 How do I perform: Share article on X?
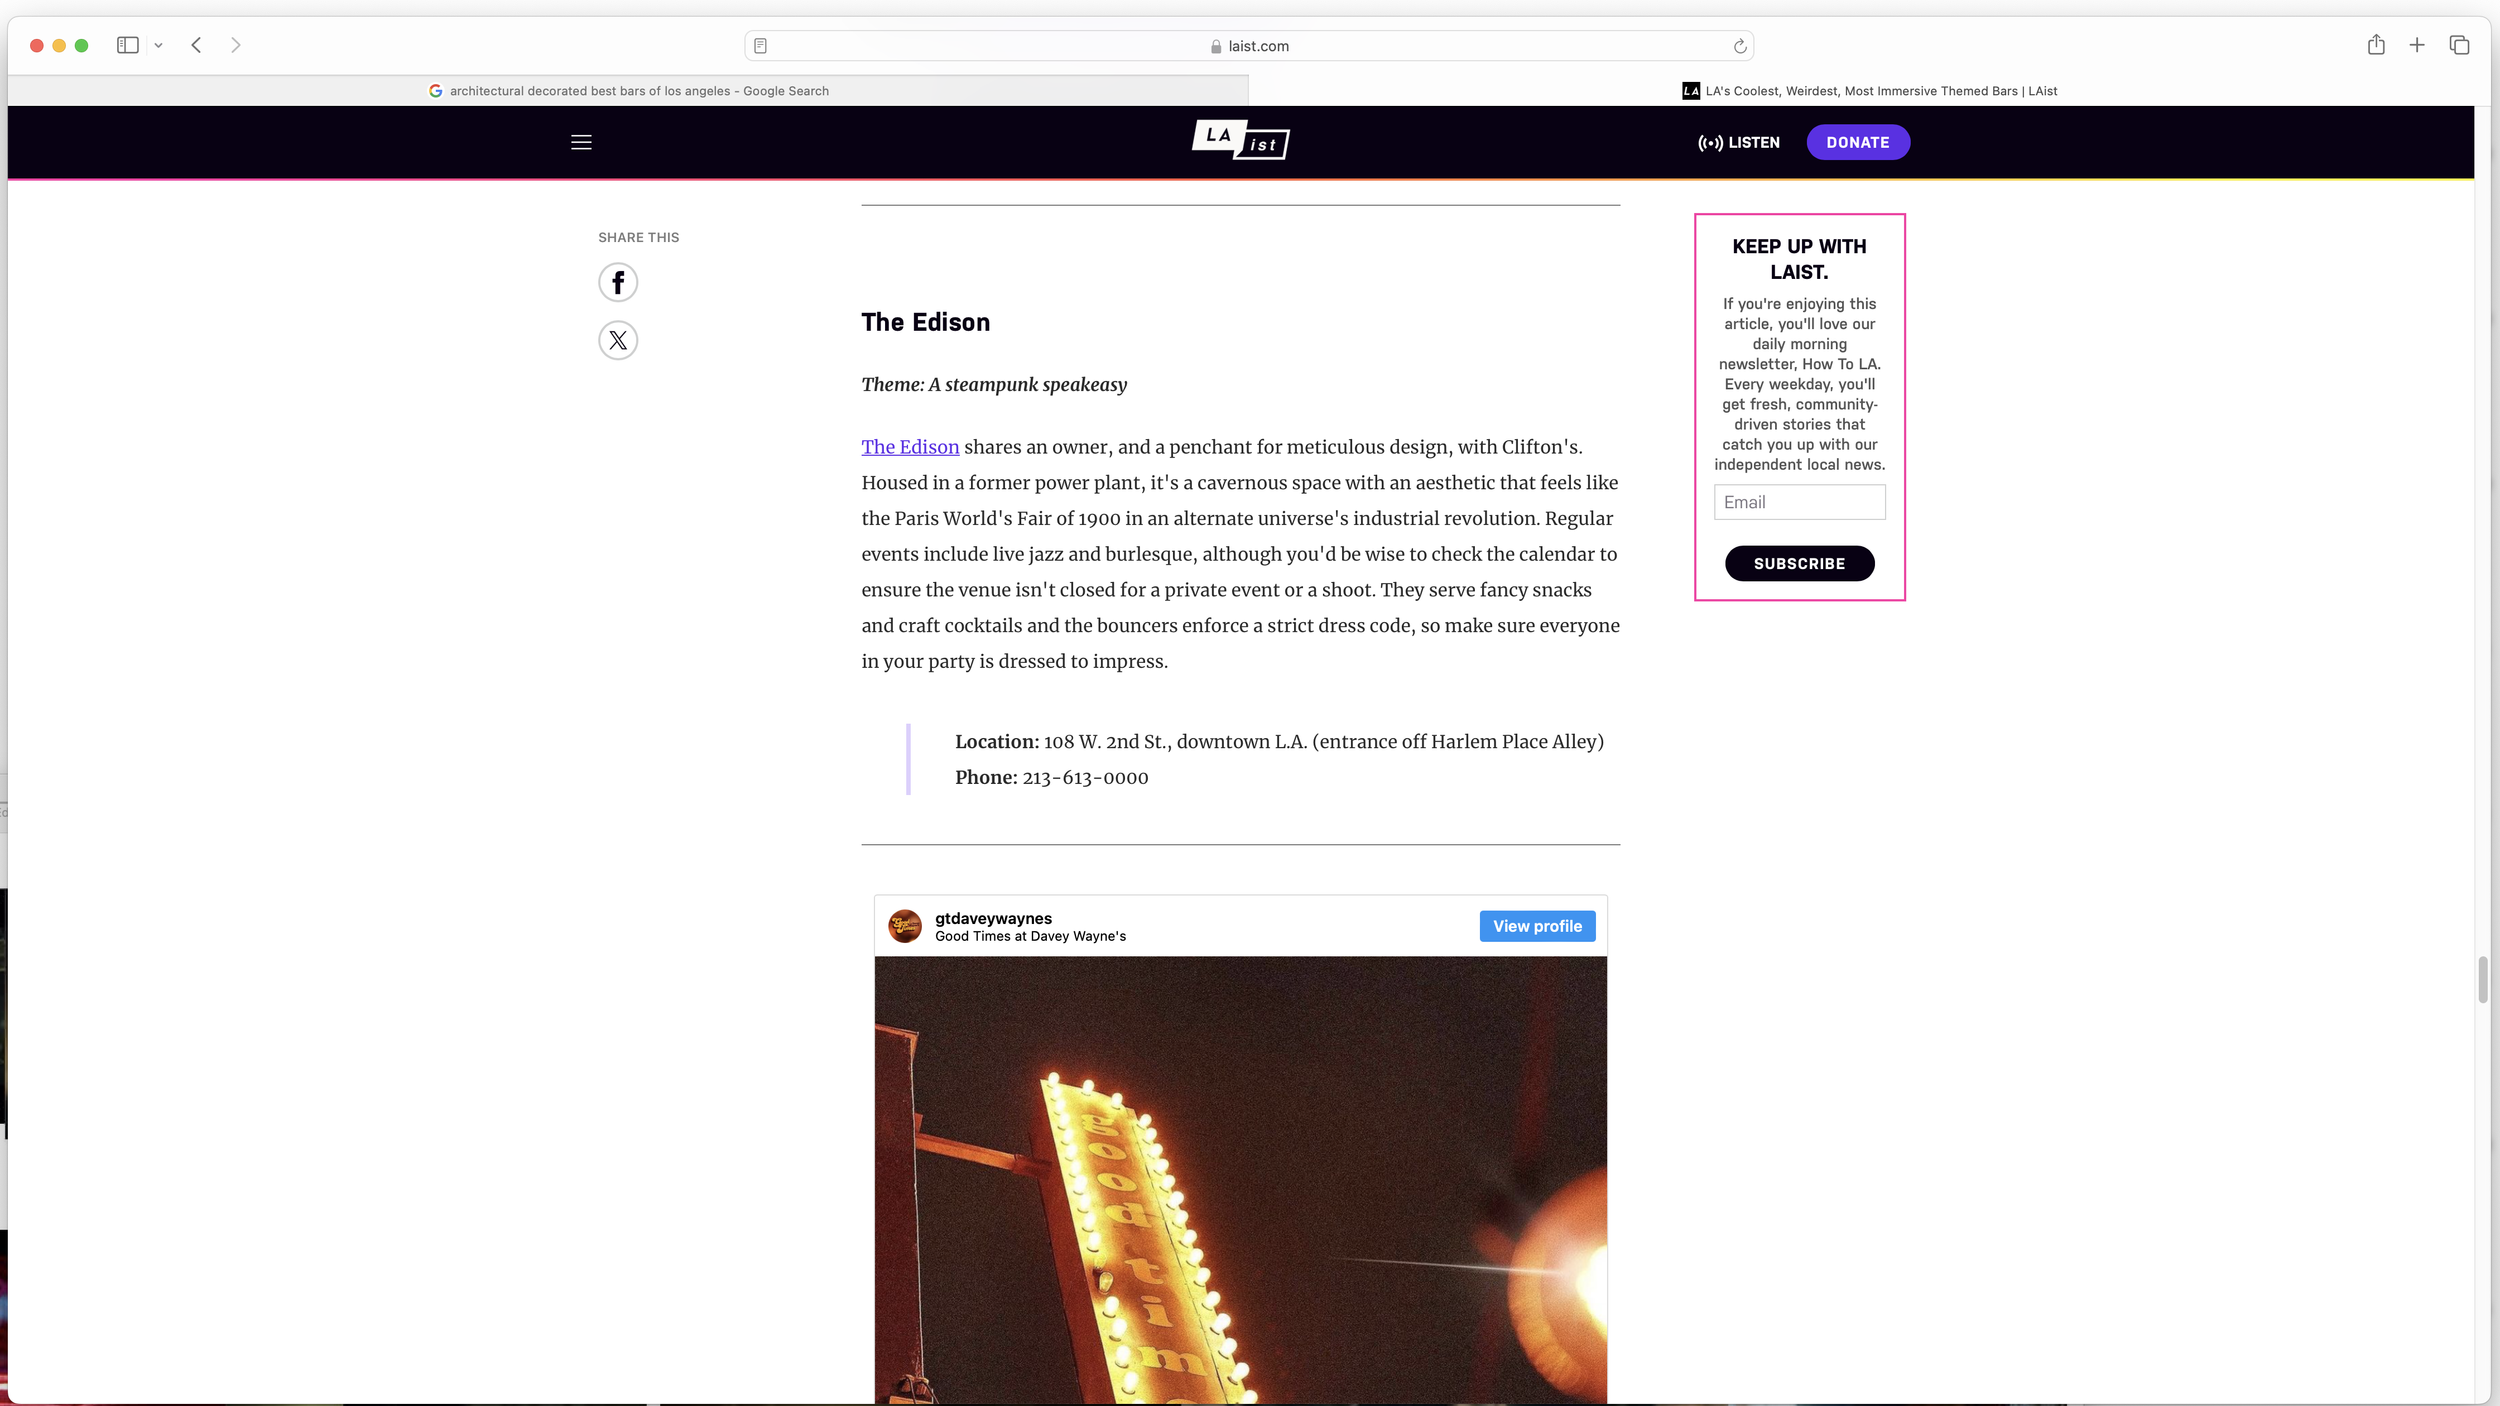click(x=618, y=340)
